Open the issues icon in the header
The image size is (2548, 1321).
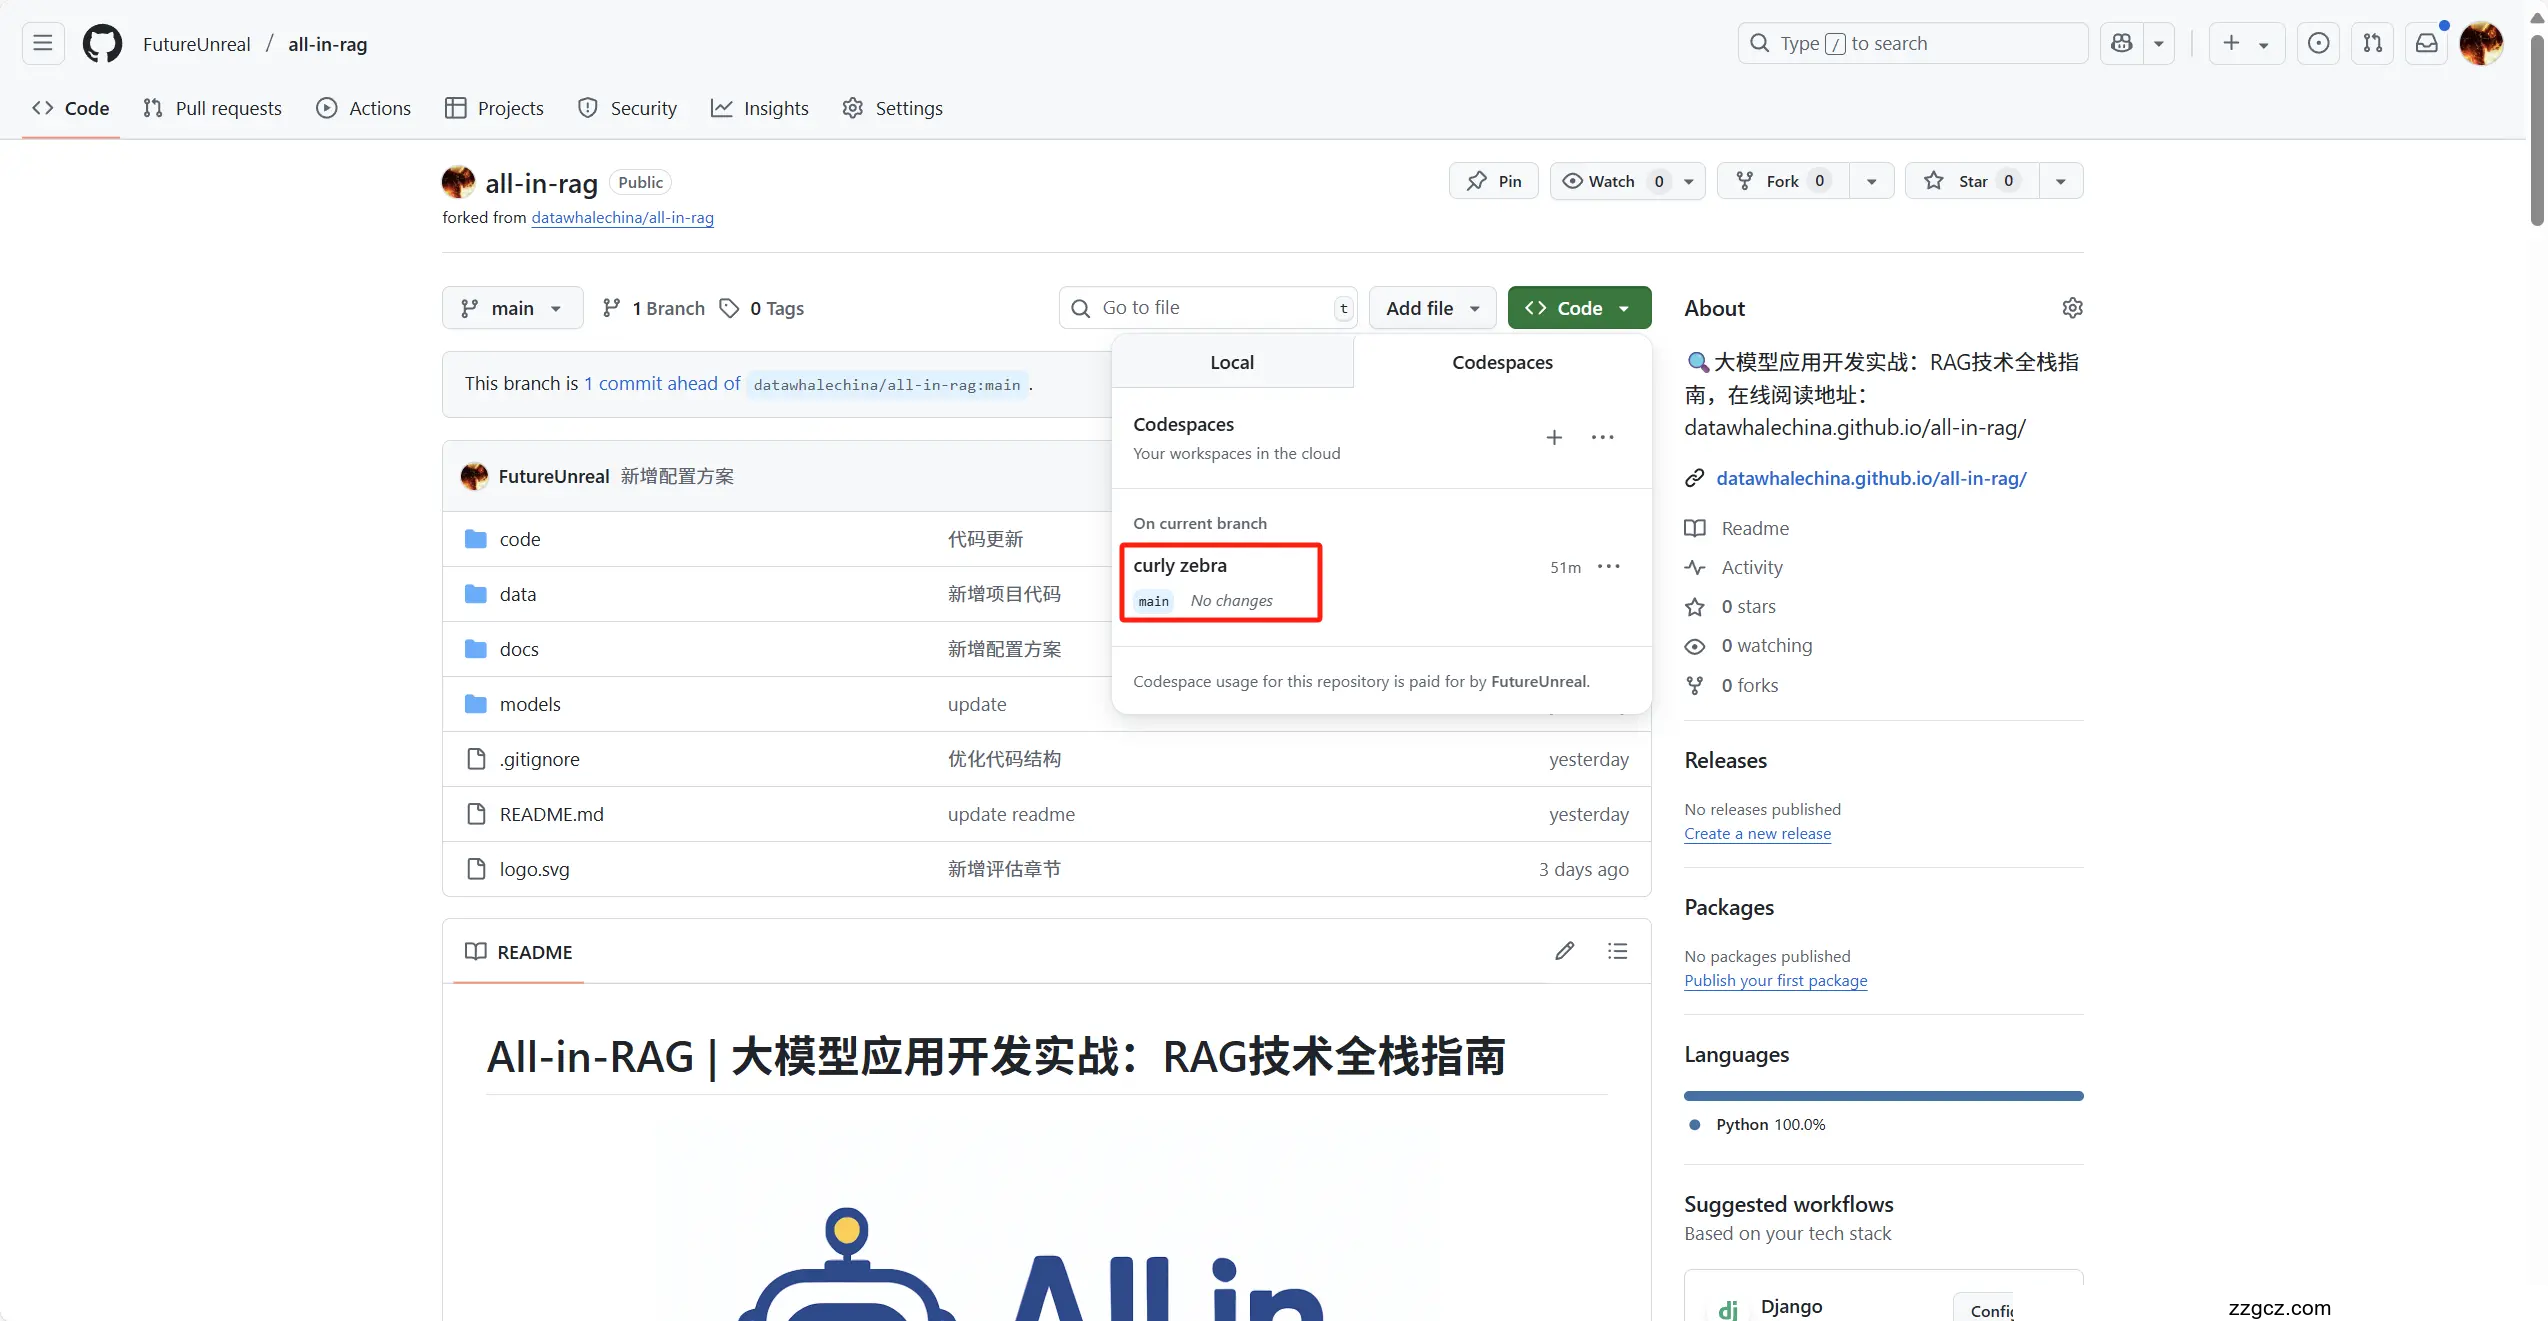point(2318,44)
